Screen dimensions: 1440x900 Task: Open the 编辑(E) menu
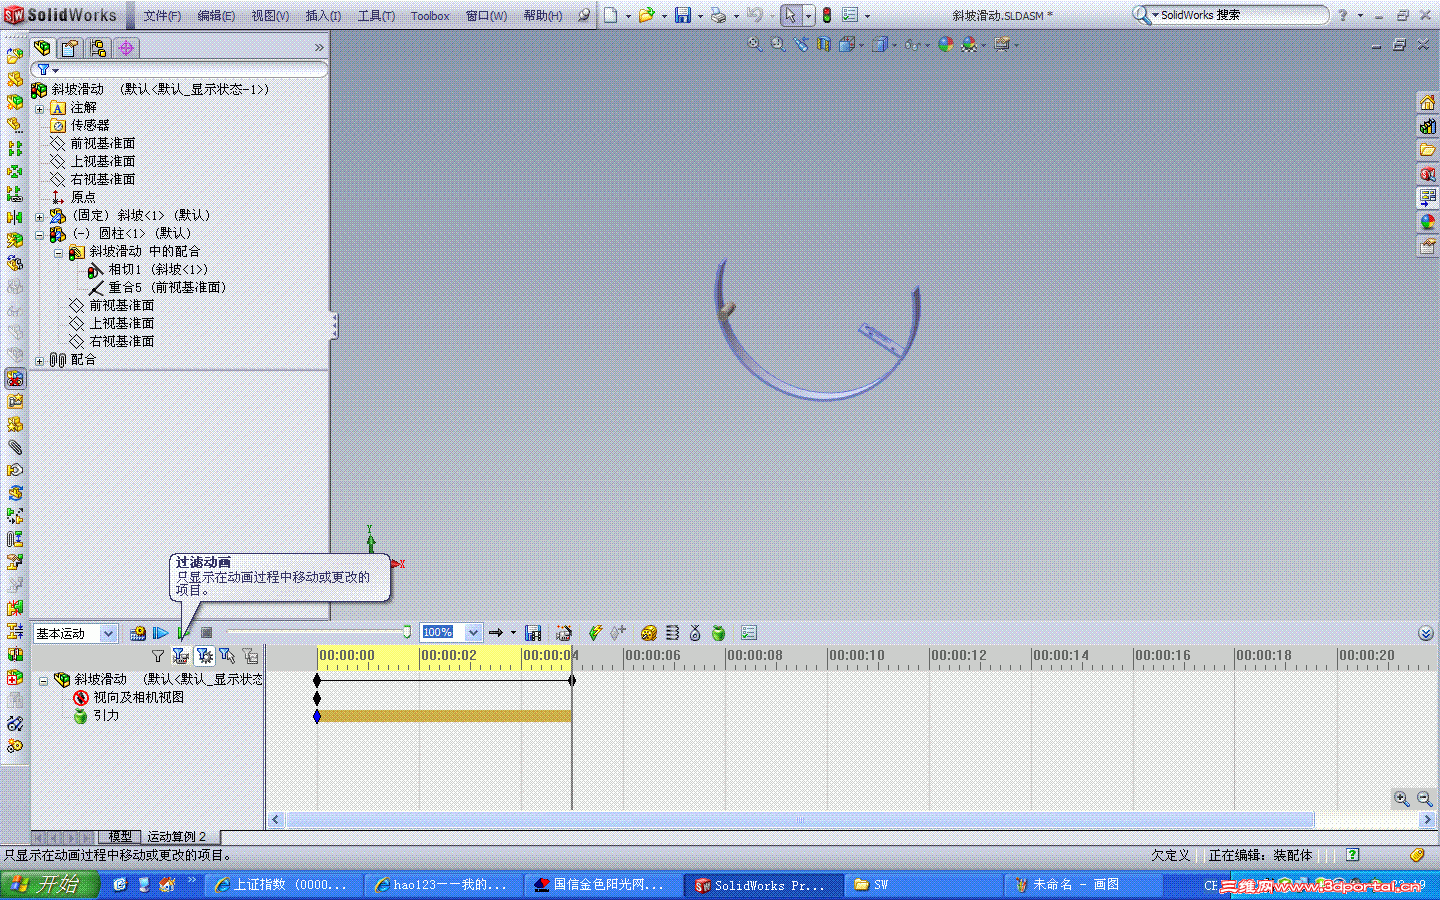[216, 16]
